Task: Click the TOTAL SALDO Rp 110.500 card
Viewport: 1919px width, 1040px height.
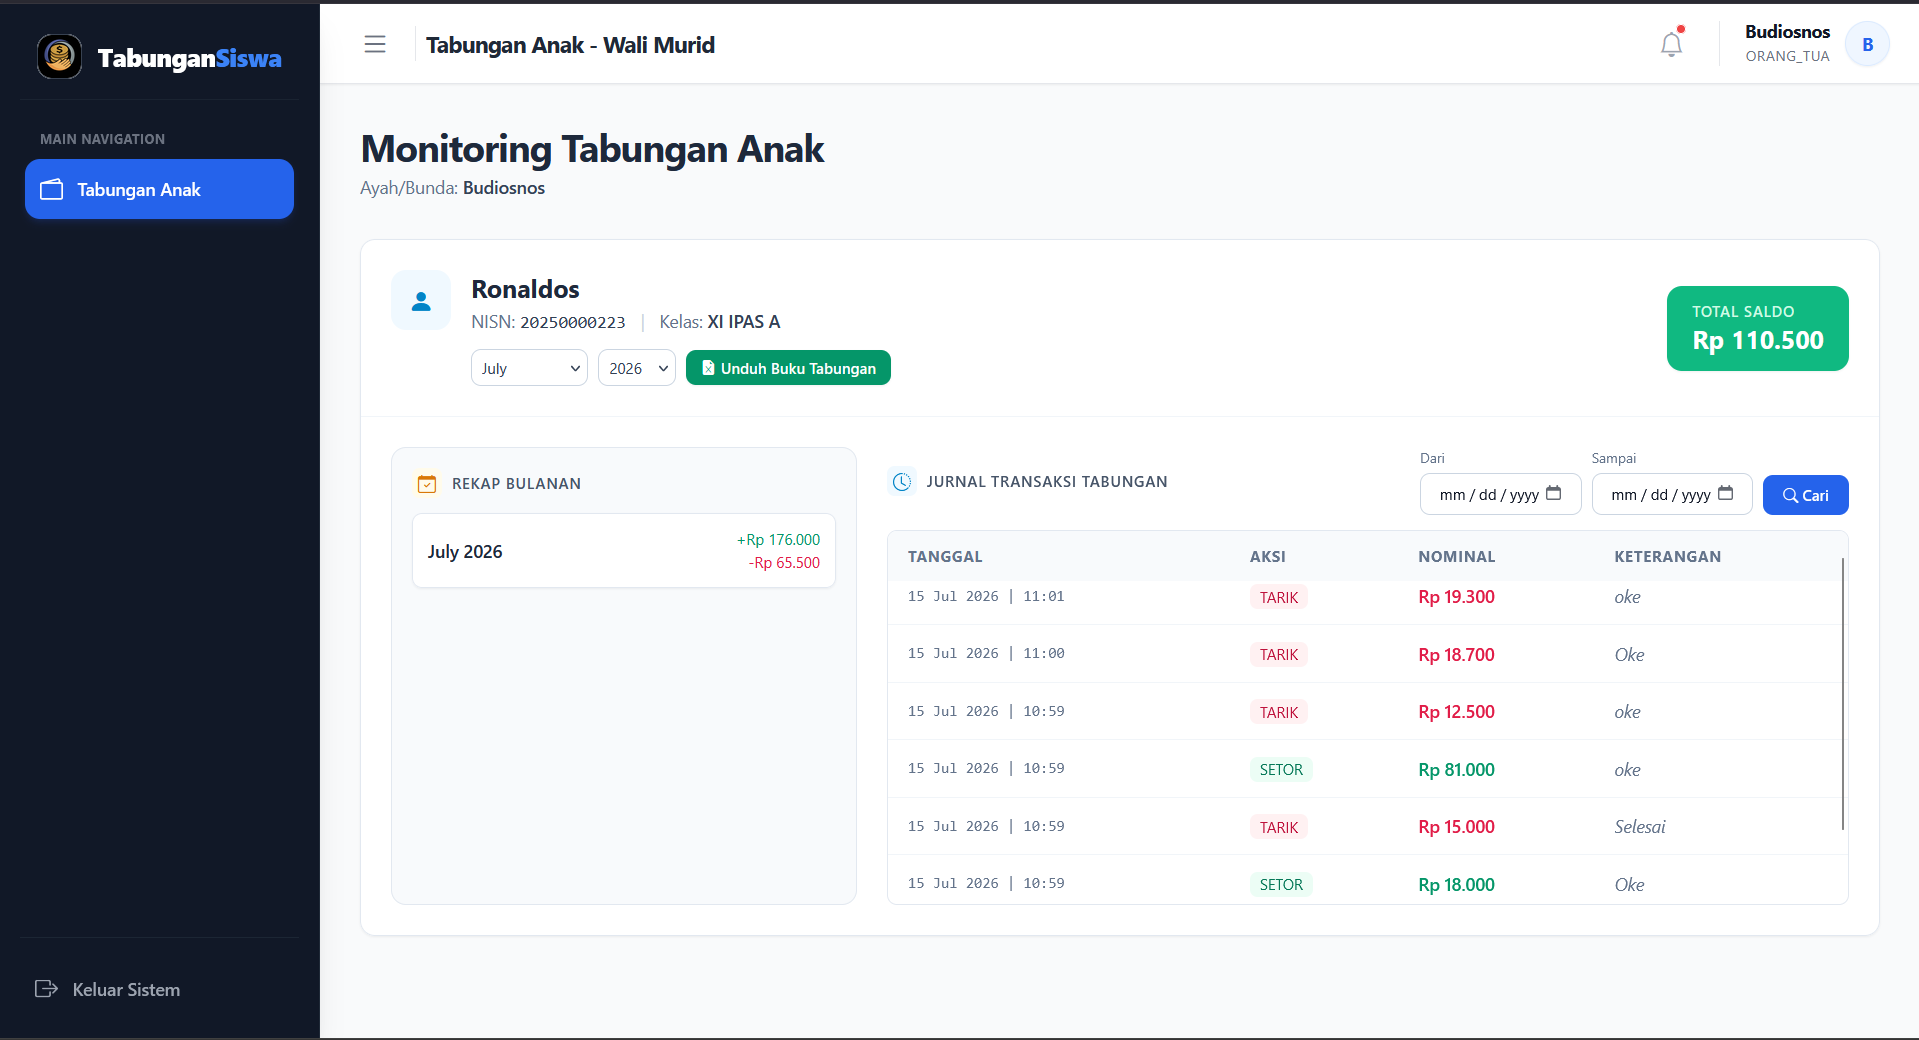Action: (x=1757, y=328)
